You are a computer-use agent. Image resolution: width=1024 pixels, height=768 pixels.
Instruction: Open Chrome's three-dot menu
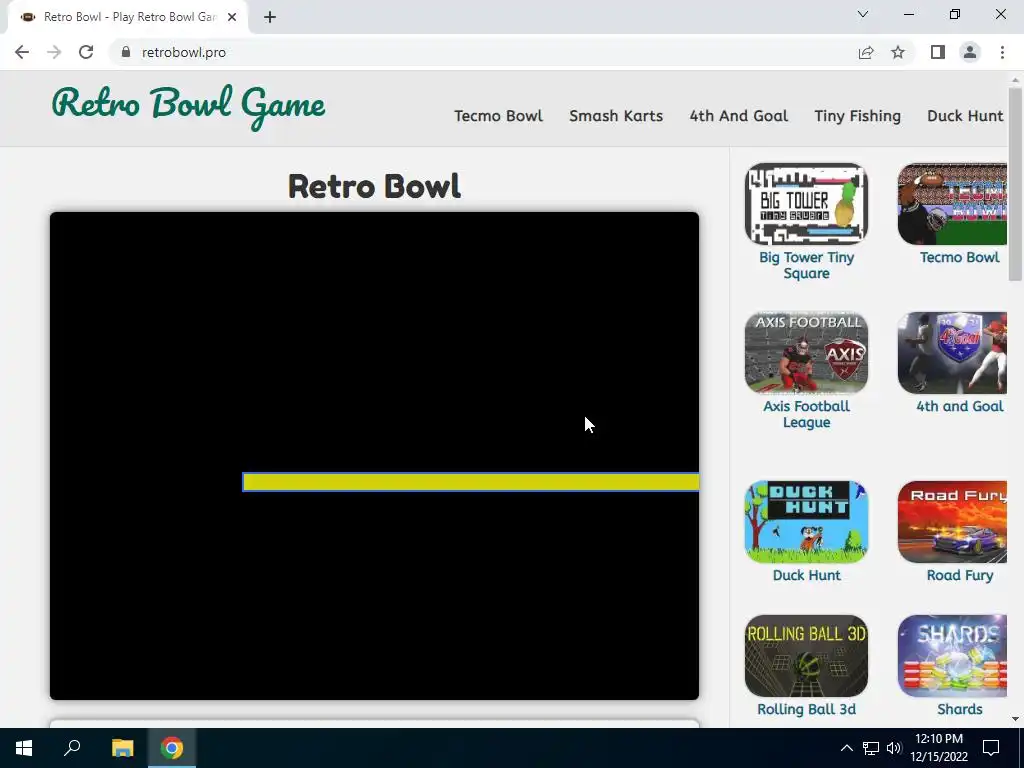pos(1002,52)
